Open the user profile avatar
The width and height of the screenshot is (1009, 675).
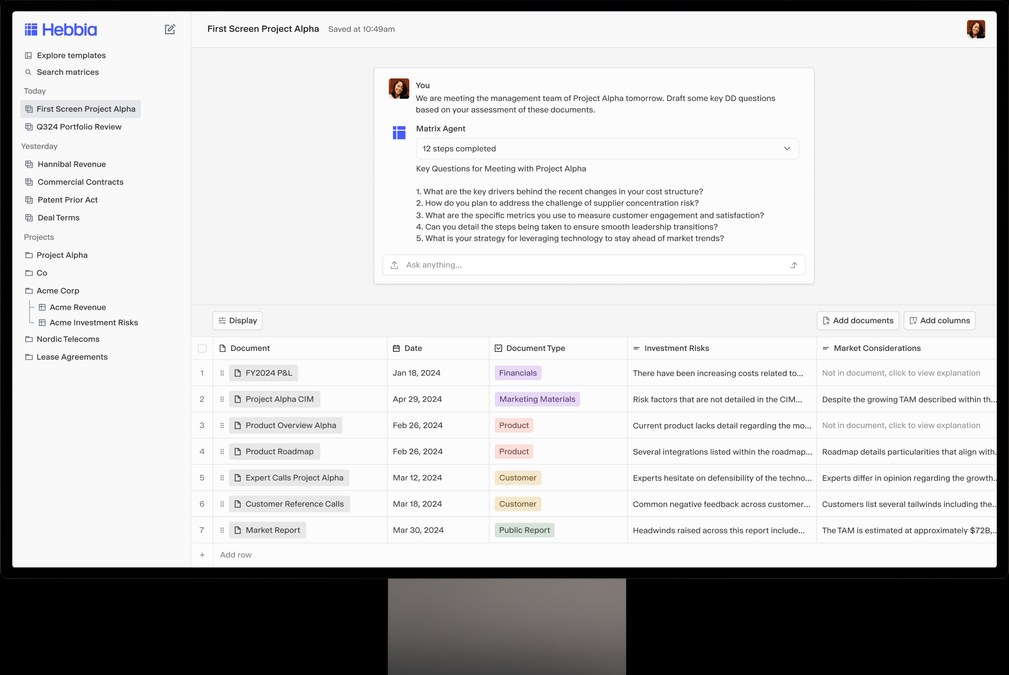tap(976, 29)
